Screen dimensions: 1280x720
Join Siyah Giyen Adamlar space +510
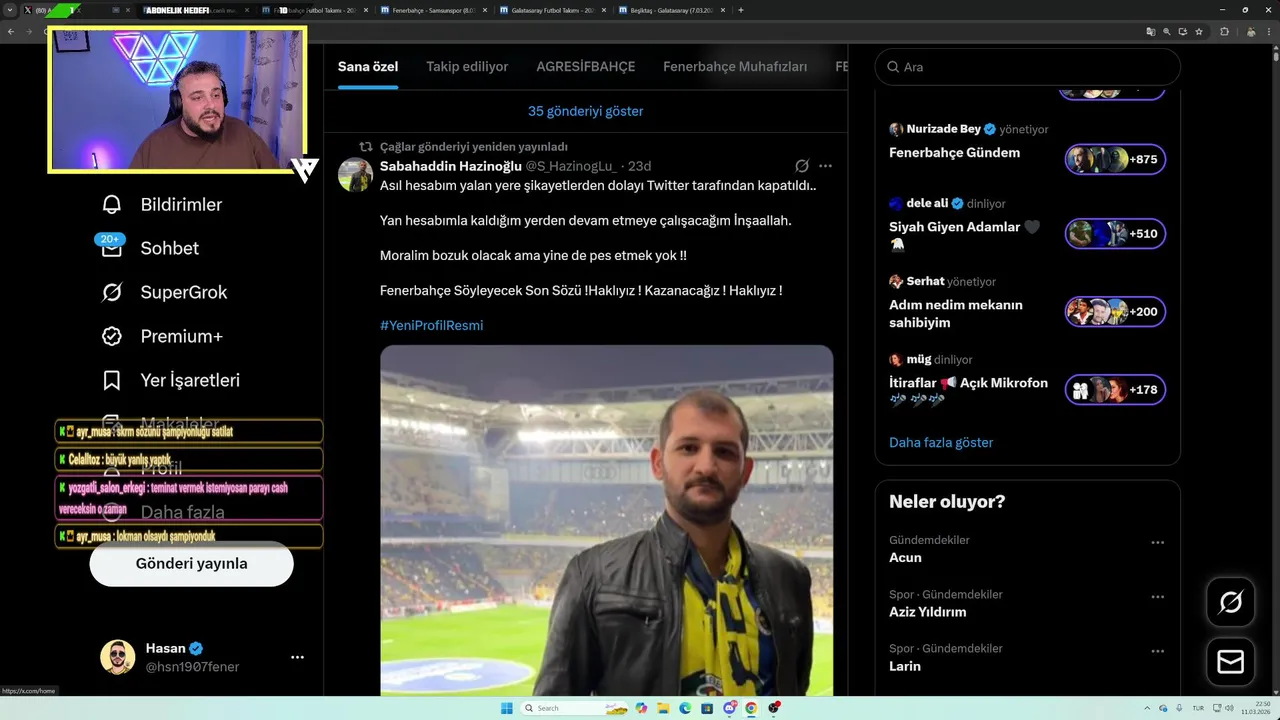coord(1115,234)
